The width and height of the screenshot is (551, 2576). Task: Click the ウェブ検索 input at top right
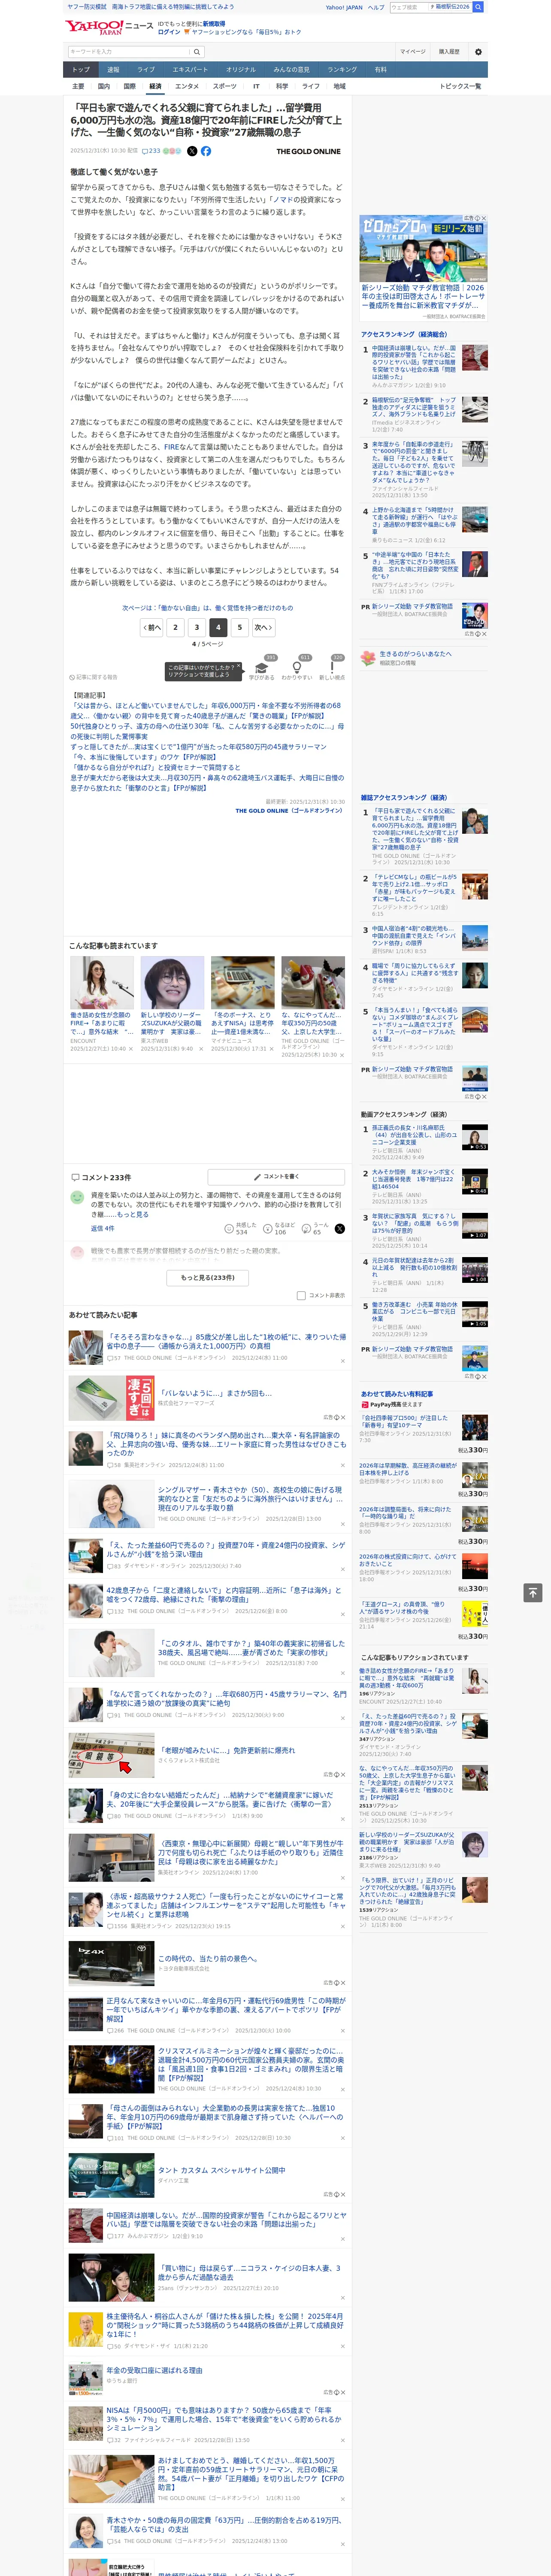[x=408, y=7]
